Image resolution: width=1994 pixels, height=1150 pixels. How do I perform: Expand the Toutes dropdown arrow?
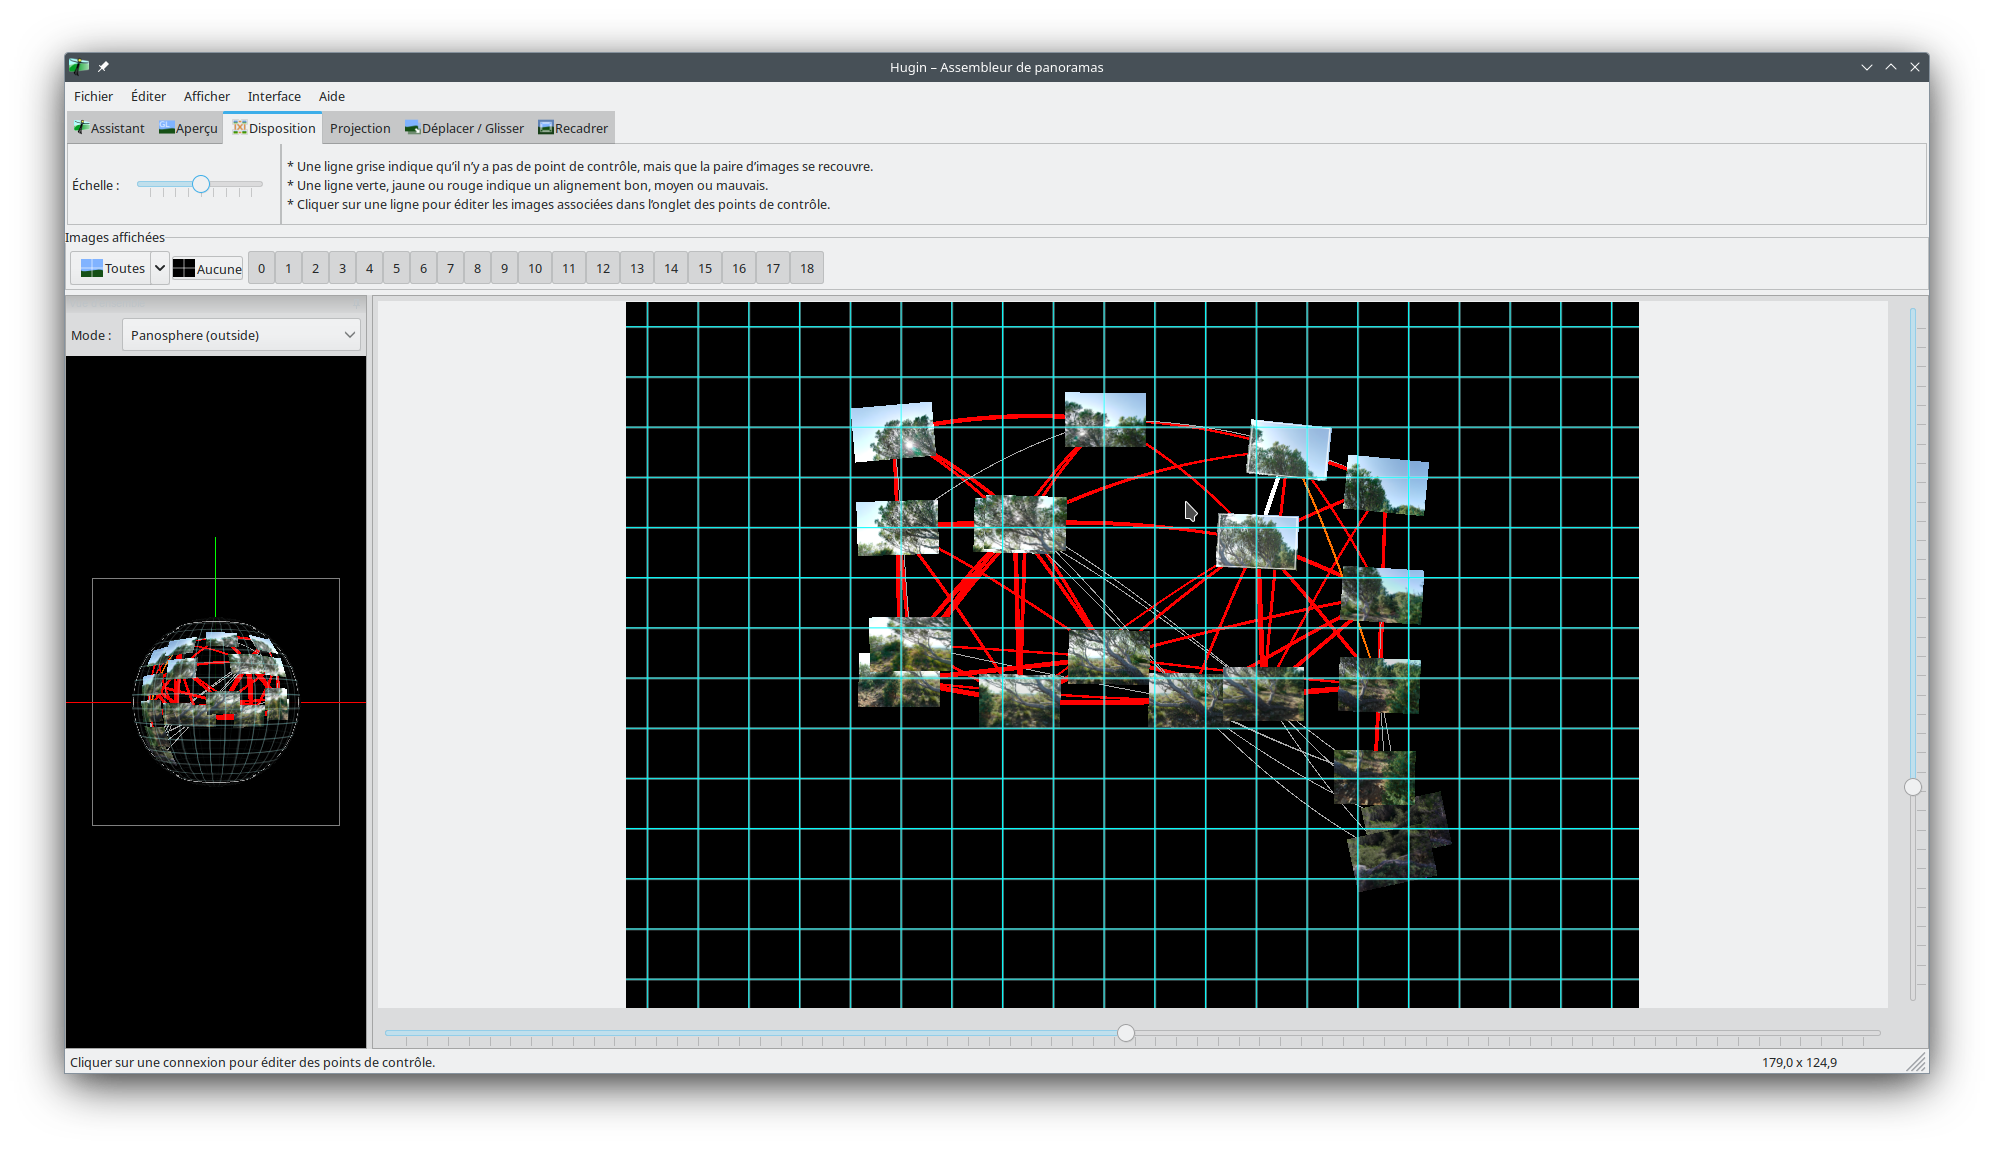point(160,268)
